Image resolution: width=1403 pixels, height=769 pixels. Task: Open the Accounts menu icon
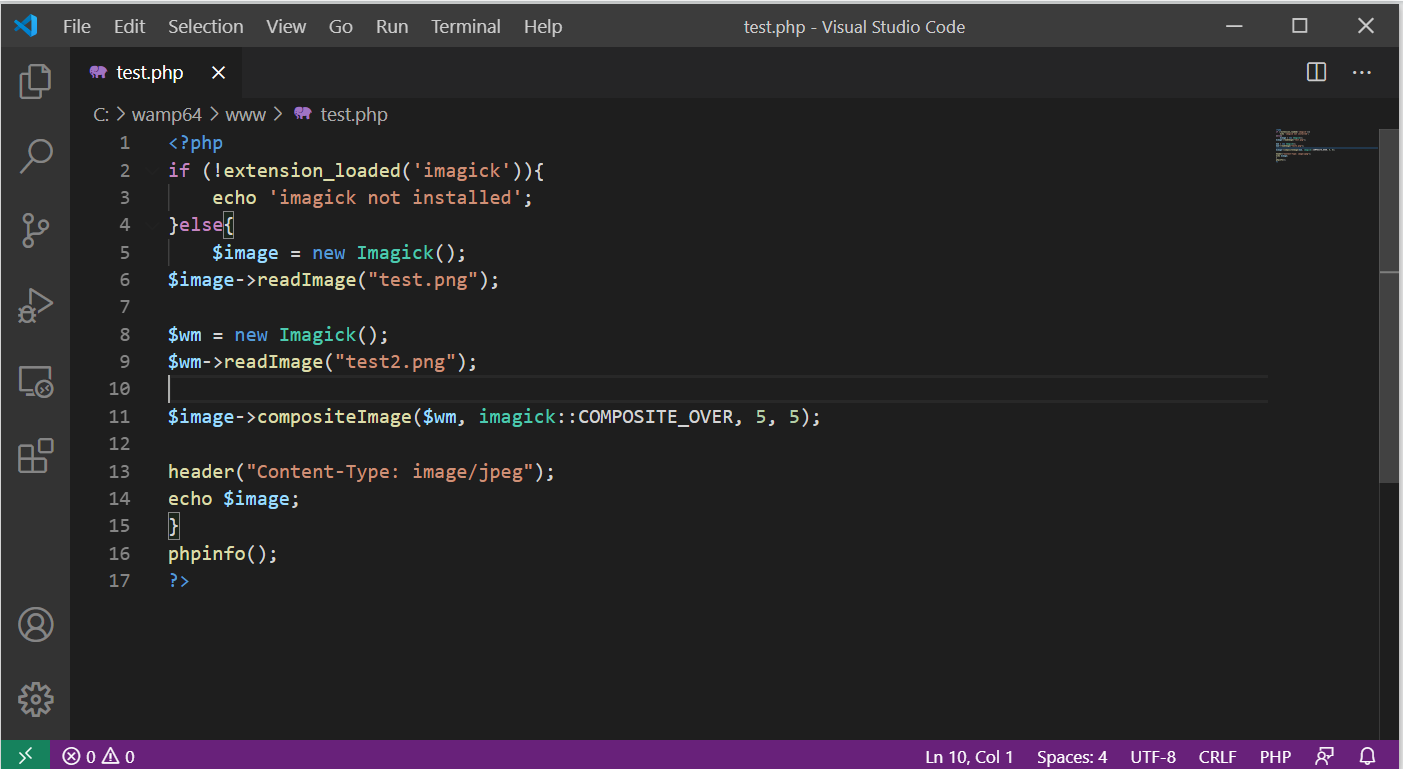point(36,624)
